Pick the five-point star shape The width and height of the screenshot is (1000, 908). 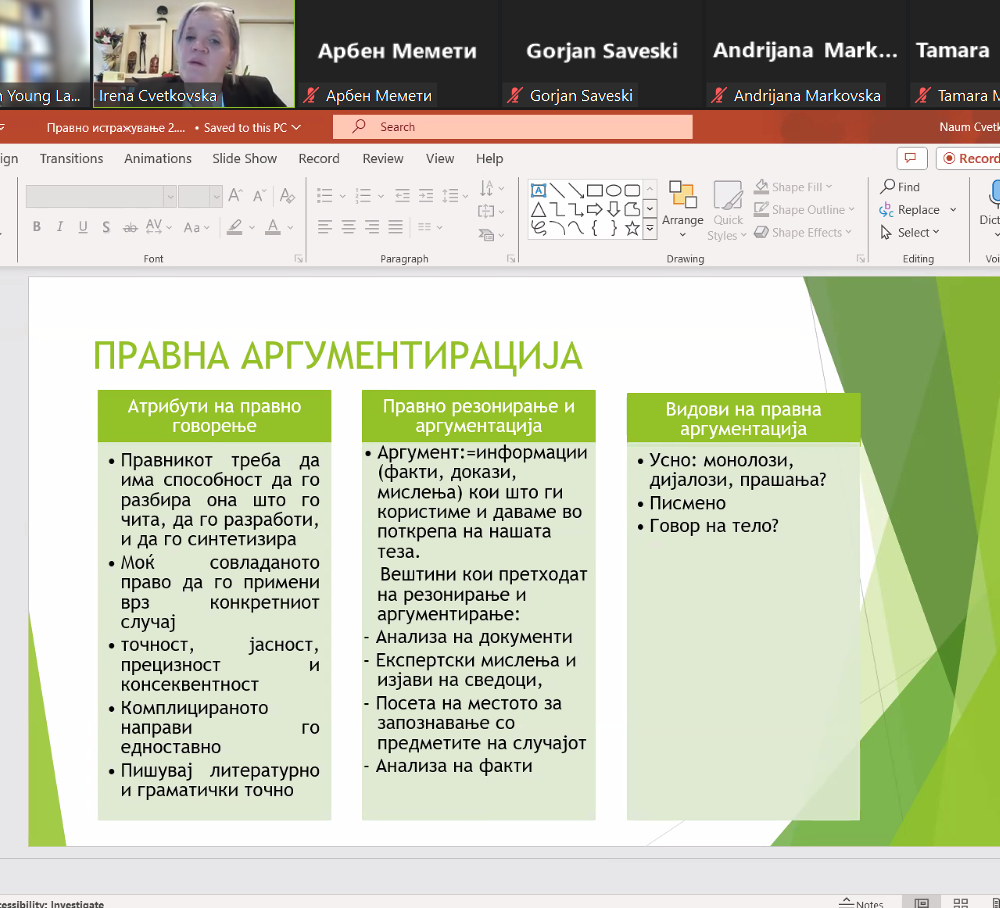tap(632, 228)
